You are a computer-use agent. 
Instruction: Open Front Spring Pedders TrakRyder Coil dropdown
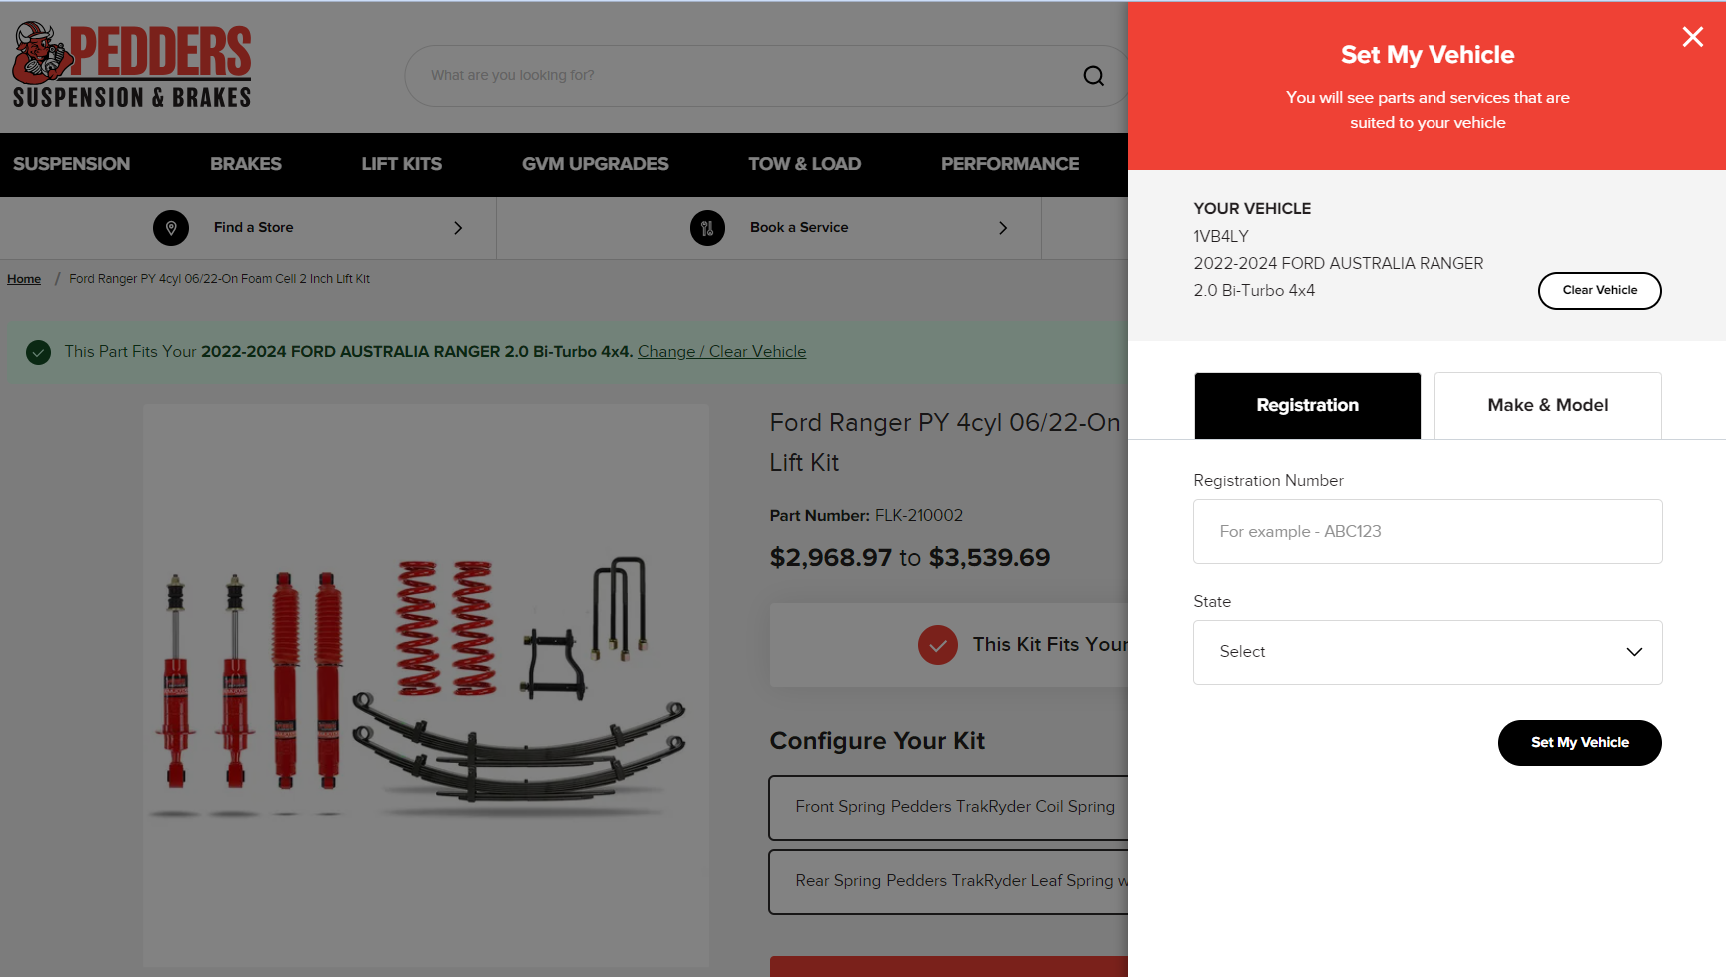coord(948,807)
